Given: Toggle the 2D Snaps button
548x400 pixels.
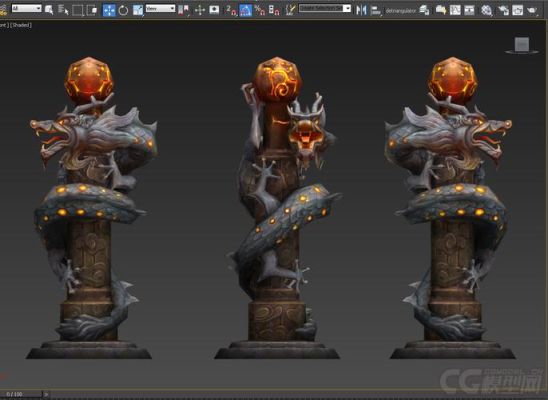Looking at the screenshot, I should point(231,10).
